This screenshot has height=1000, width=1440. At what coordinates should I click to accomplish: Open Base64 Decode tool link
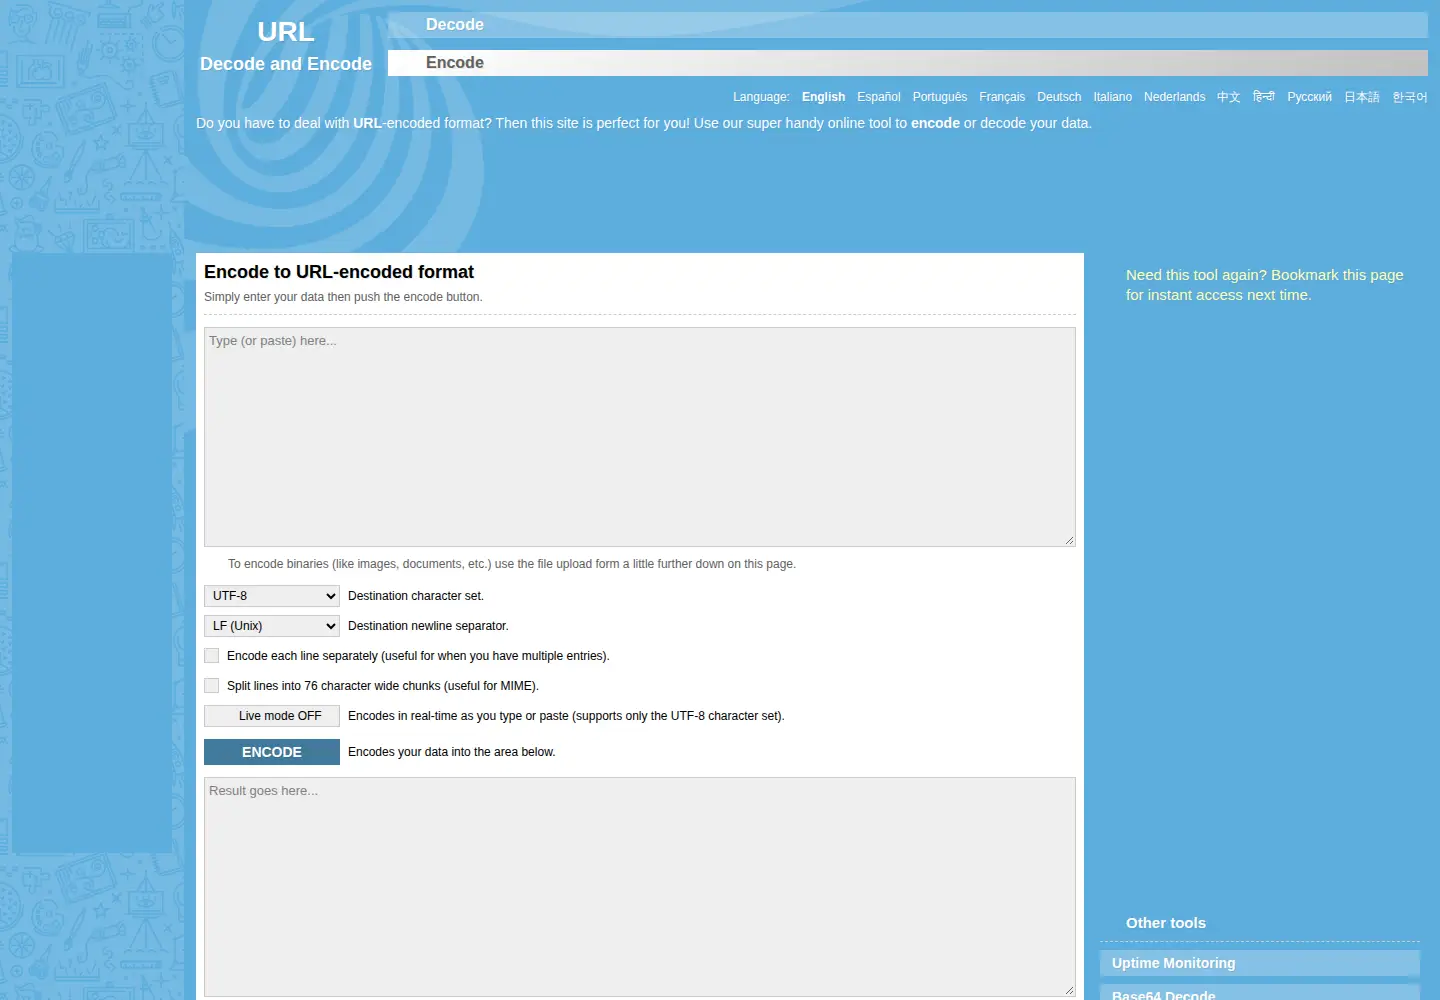coord(1260,993)
